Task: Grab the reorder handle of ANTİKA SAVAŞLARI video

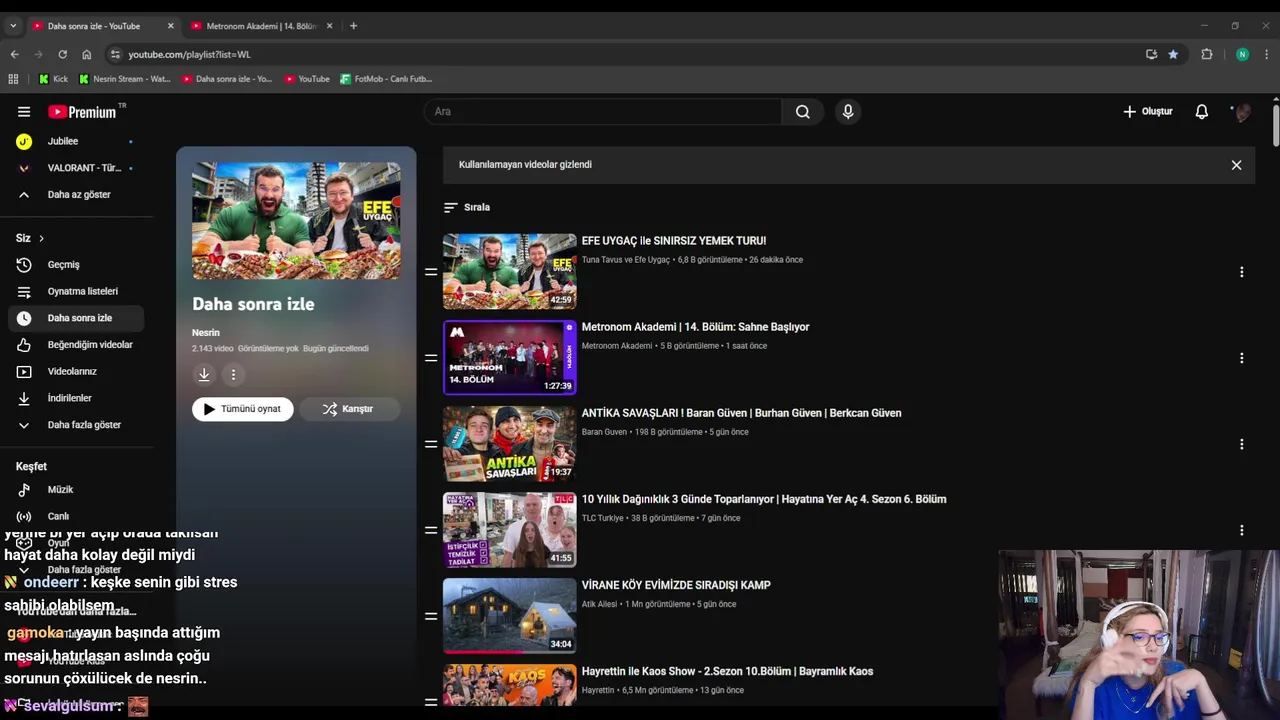Action: point(431,444)
